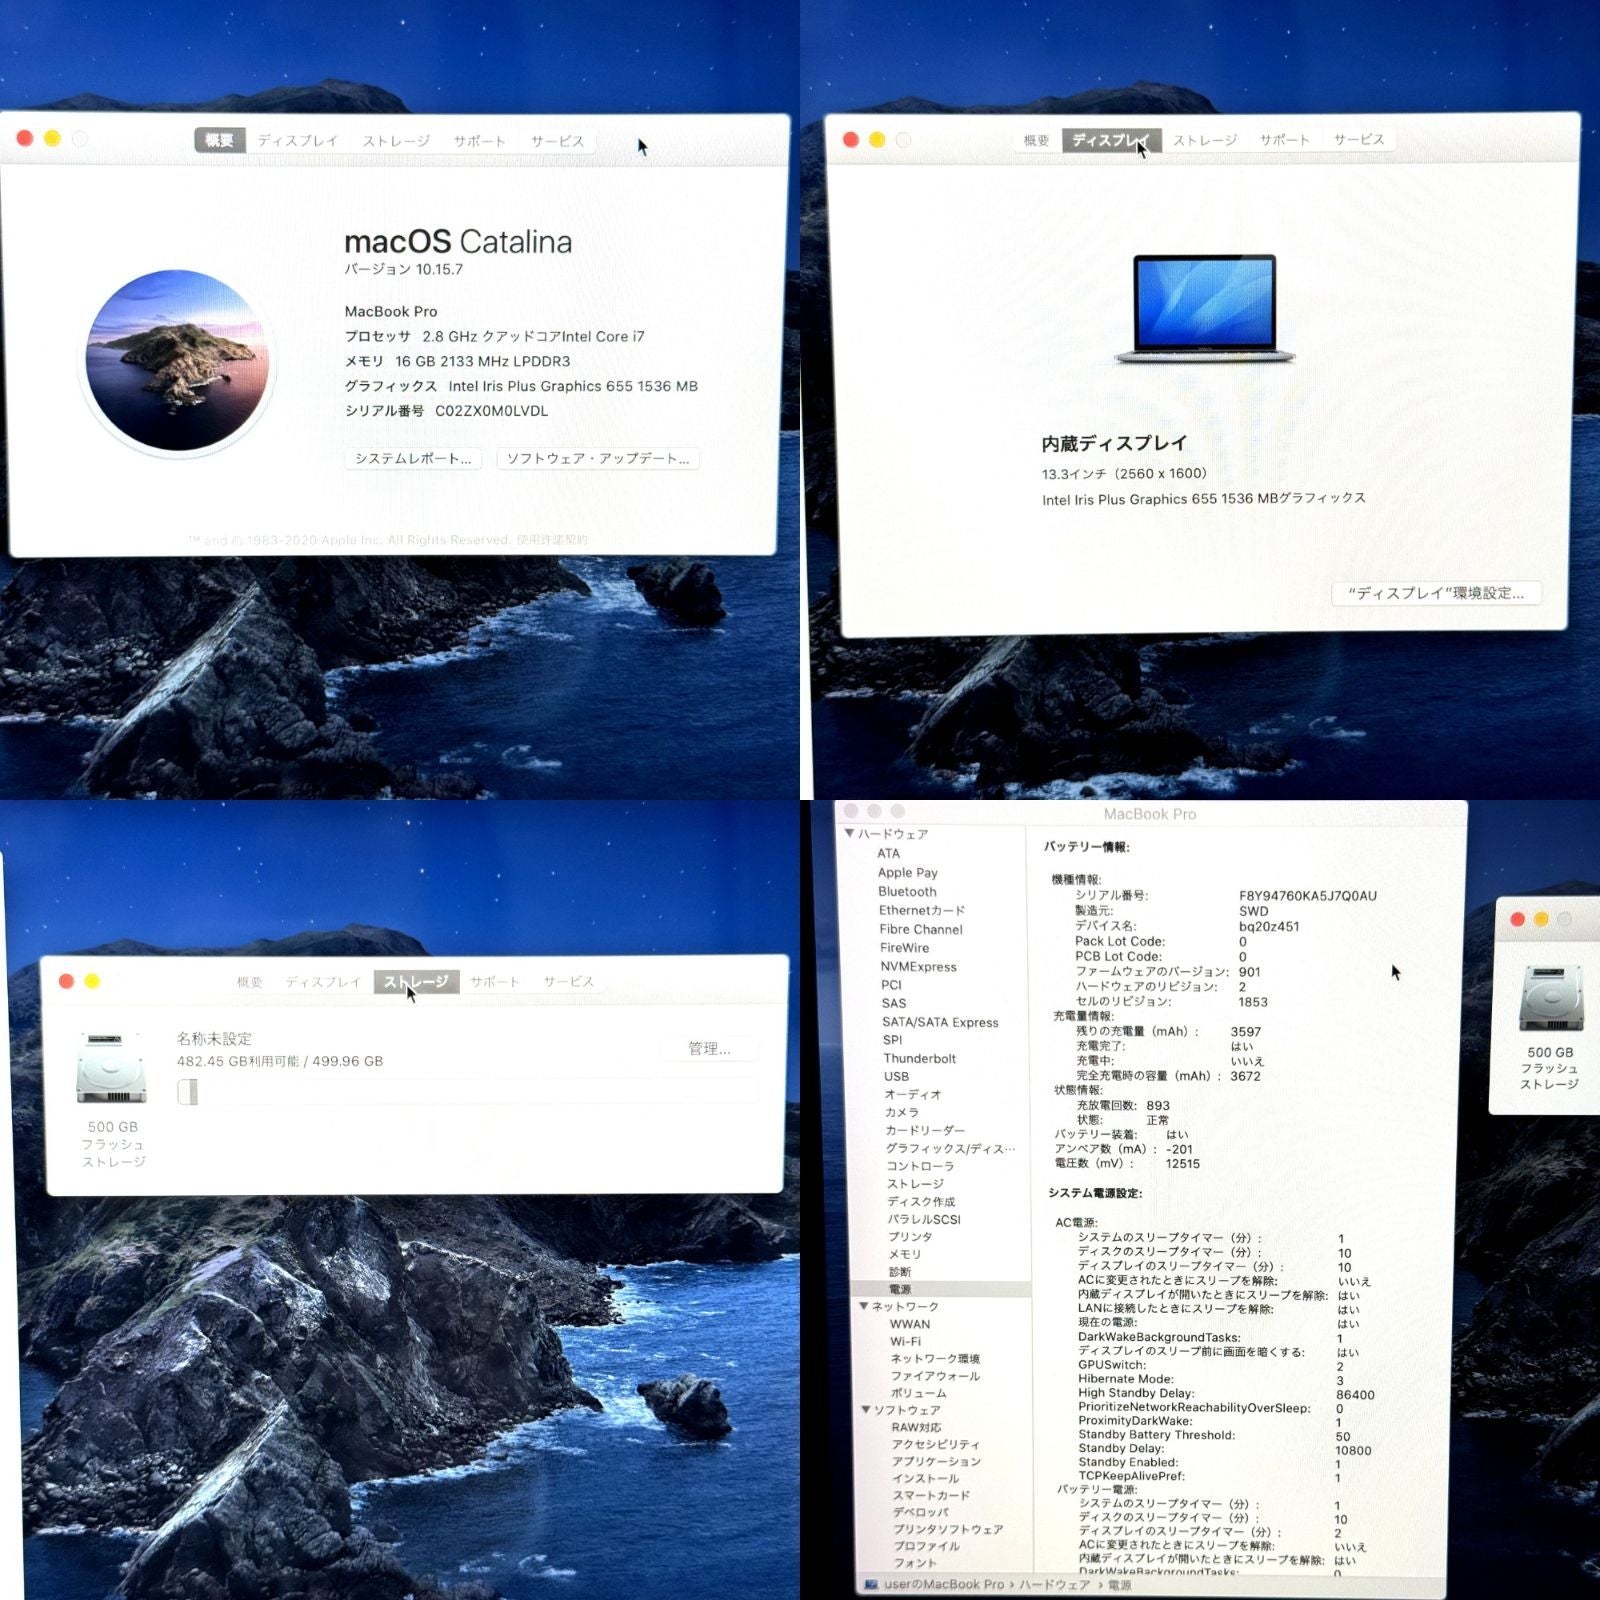The height and width of the screenshot is (1600, 1600).
Task: Open ディスプレイ tab in the macOS Catalina window
Action: 298,141
